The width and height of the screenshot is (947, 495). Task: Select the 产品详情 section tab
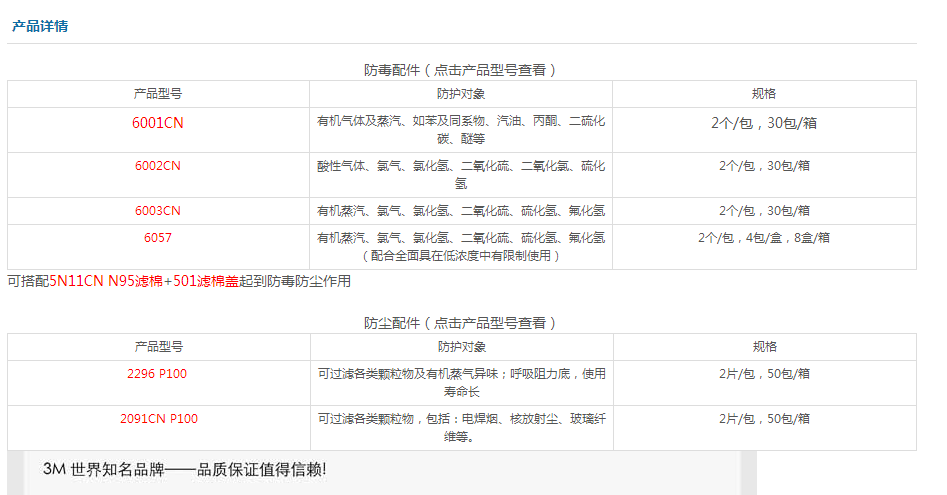40,27
